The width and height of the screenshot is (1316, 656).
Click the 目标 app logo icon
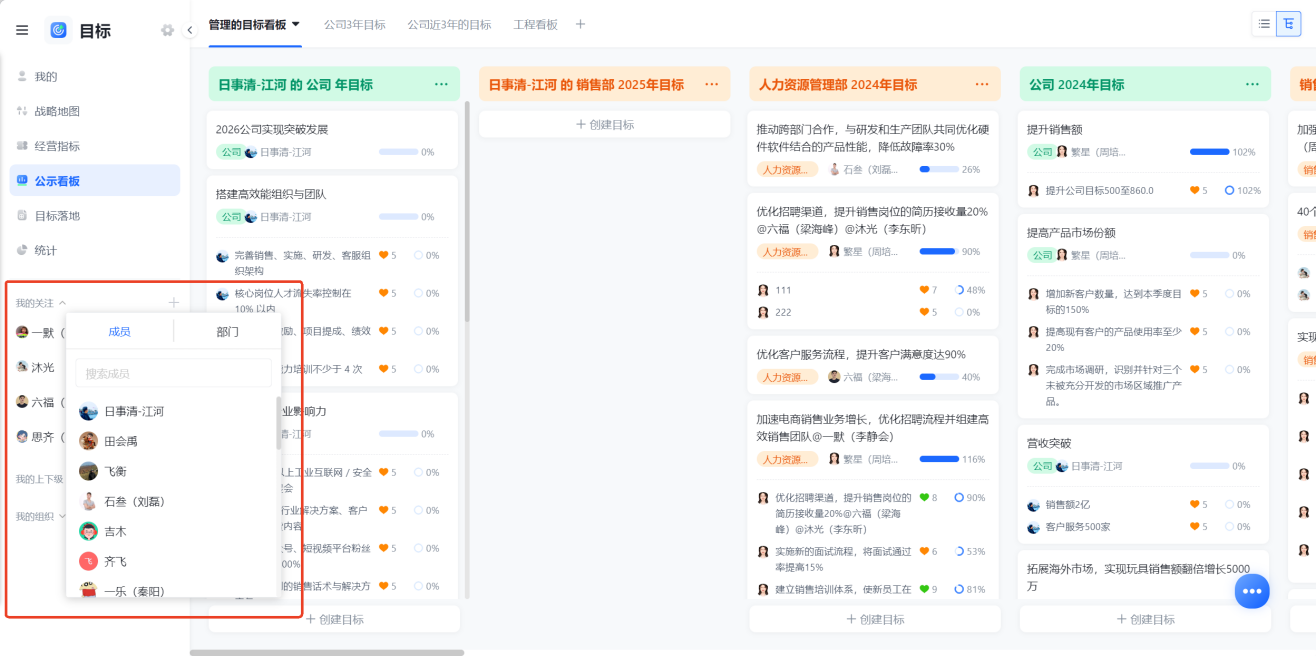(x=58, y=30)
